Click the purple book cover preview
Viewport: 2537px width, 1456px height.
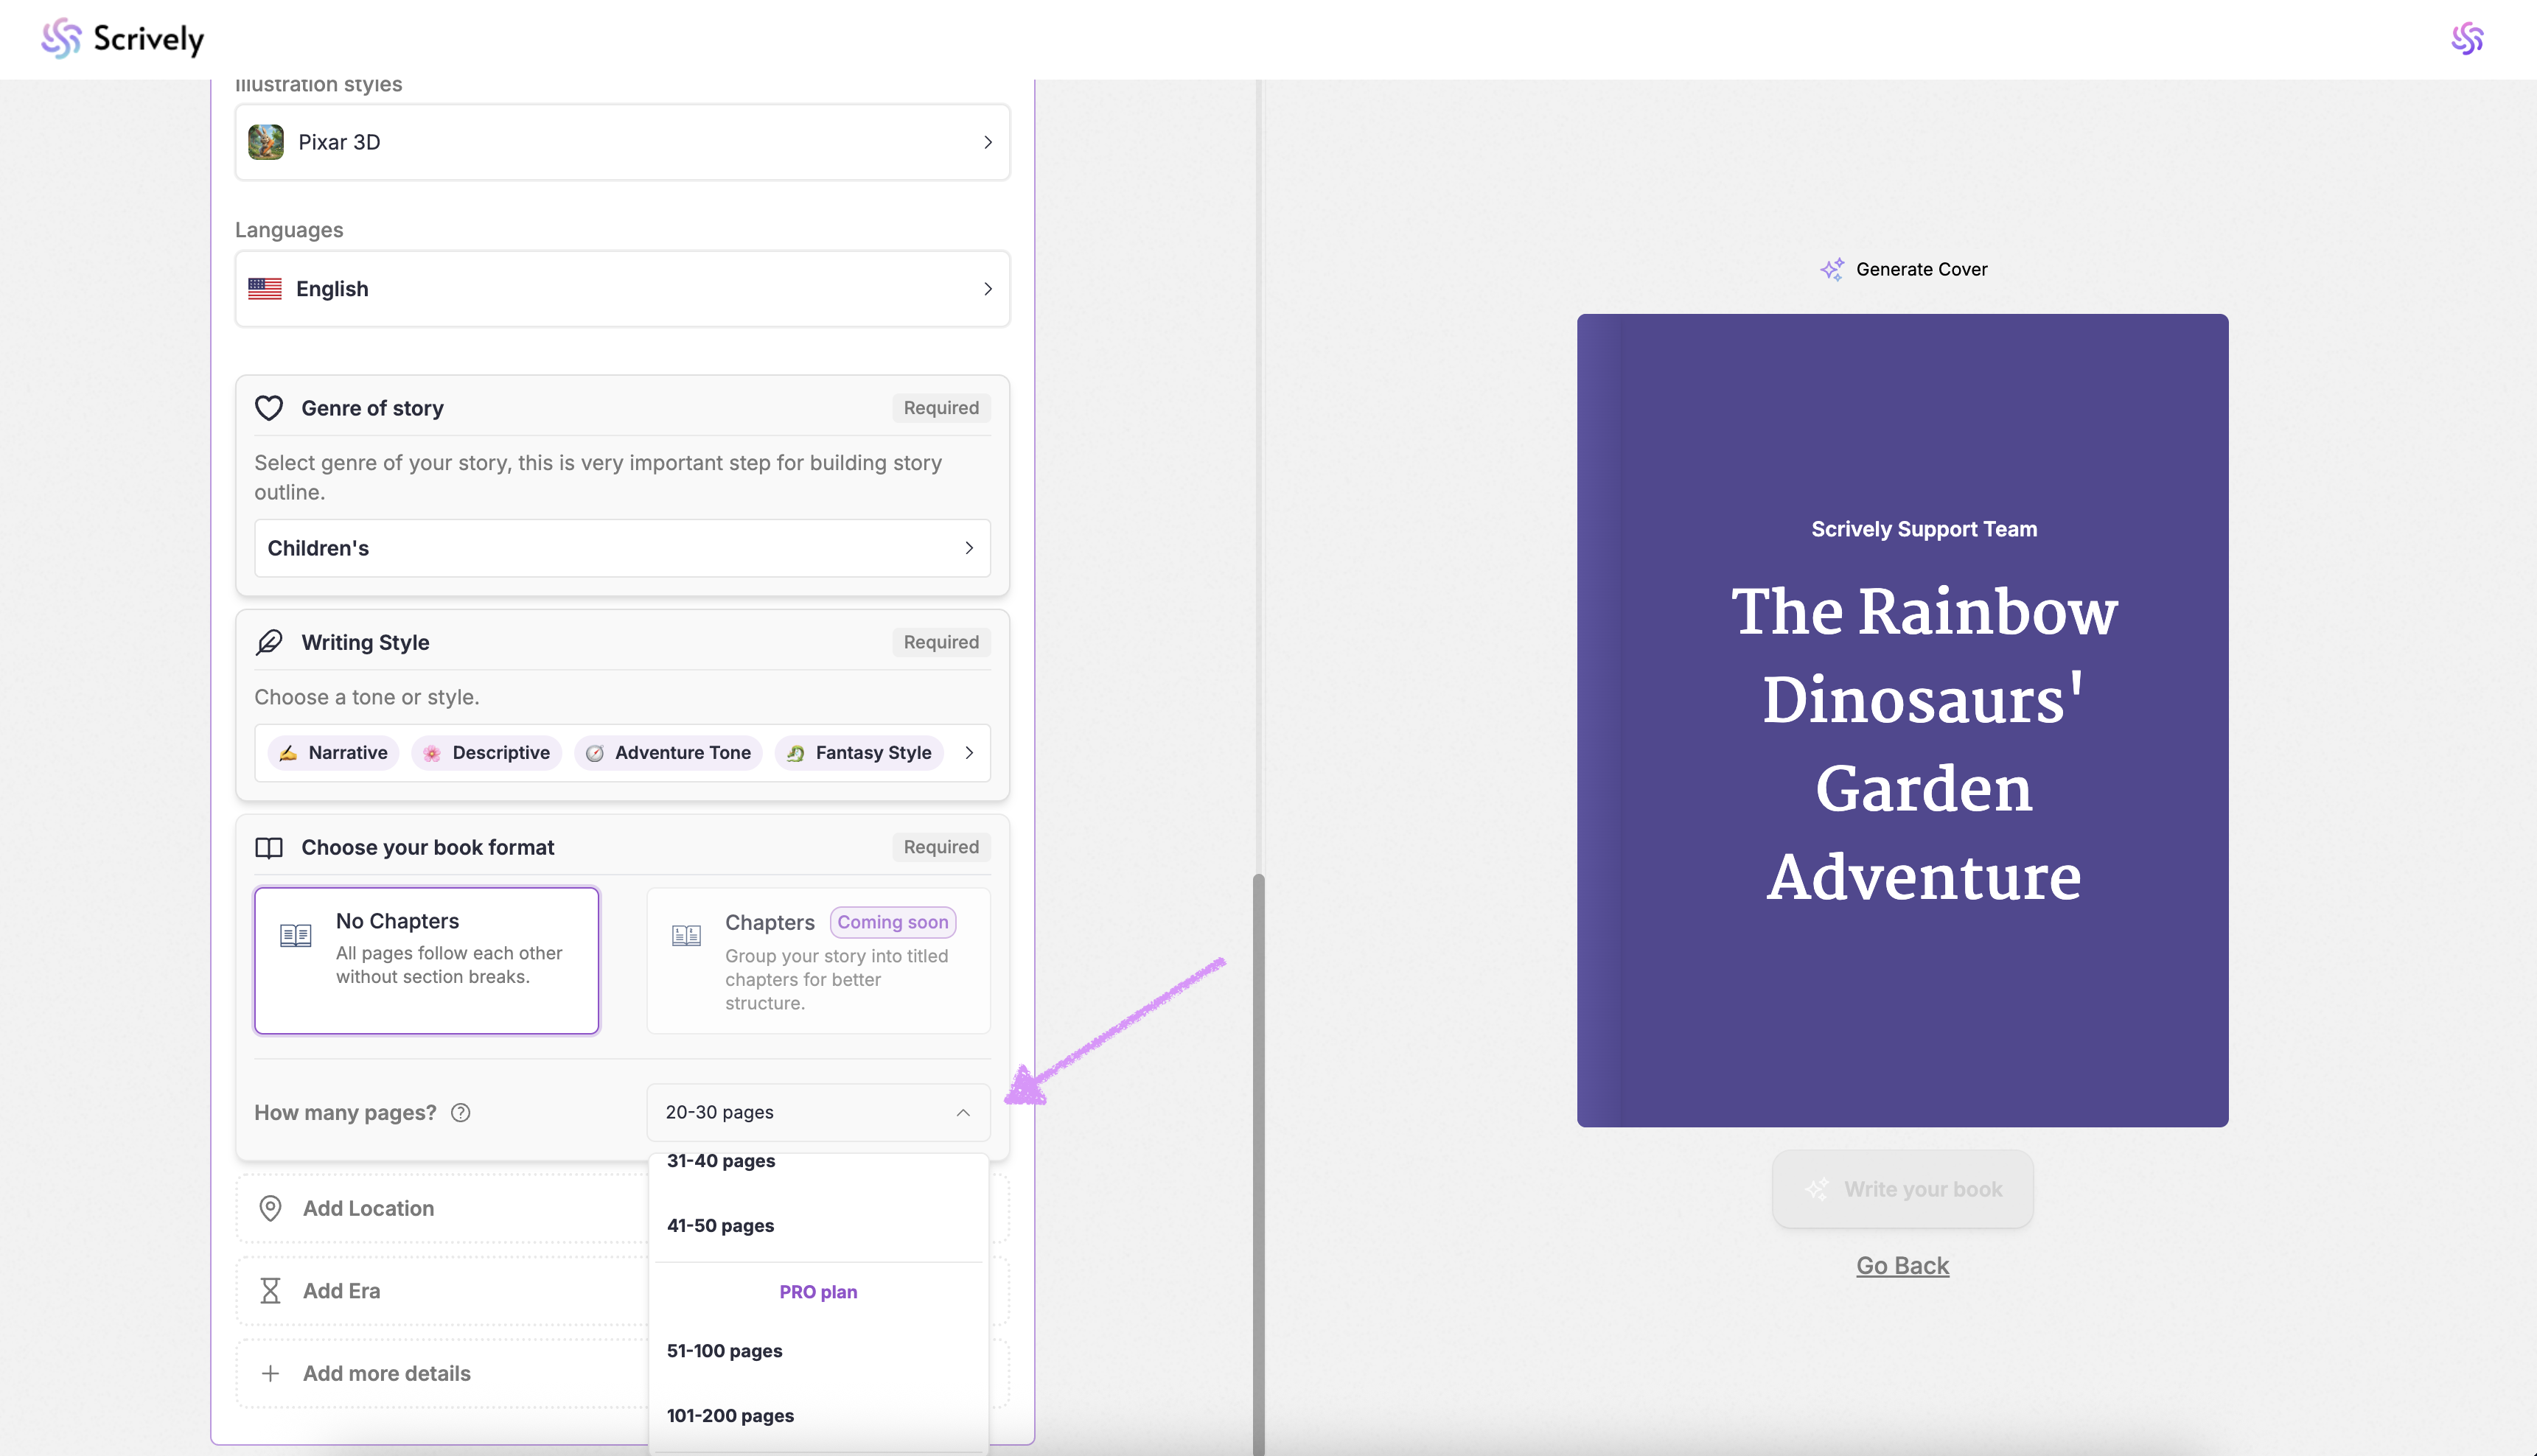[x=1902, y=720]
